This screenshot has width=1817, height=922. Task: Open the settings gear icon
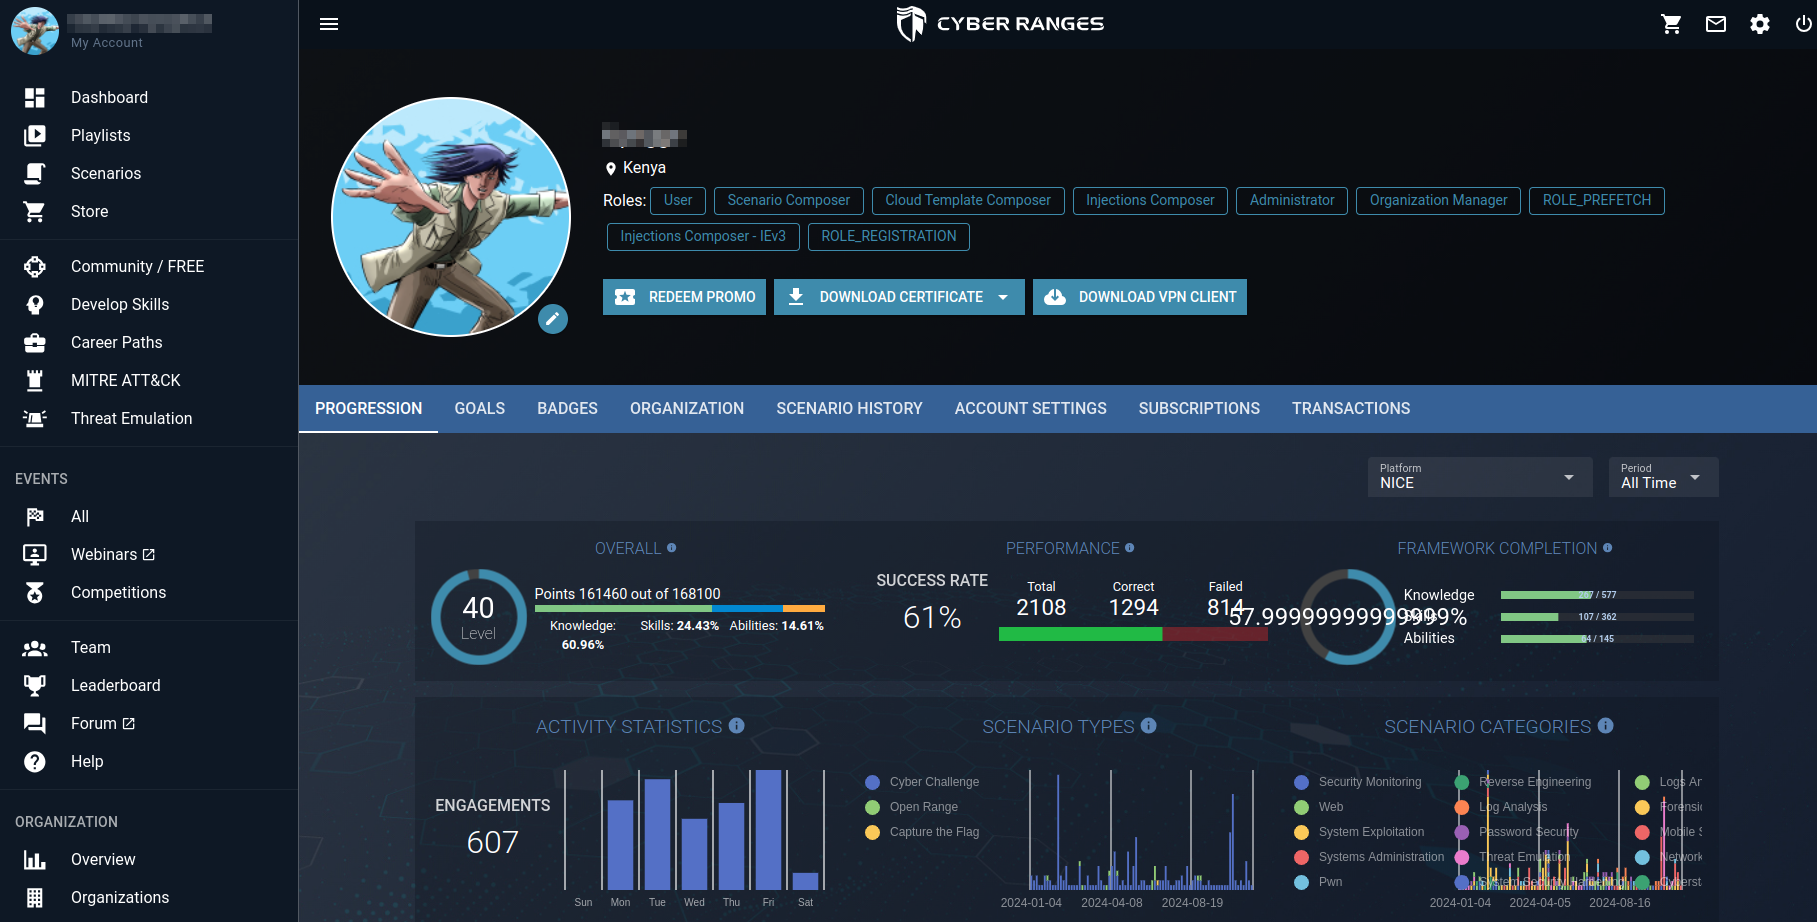pos(1760,24)
